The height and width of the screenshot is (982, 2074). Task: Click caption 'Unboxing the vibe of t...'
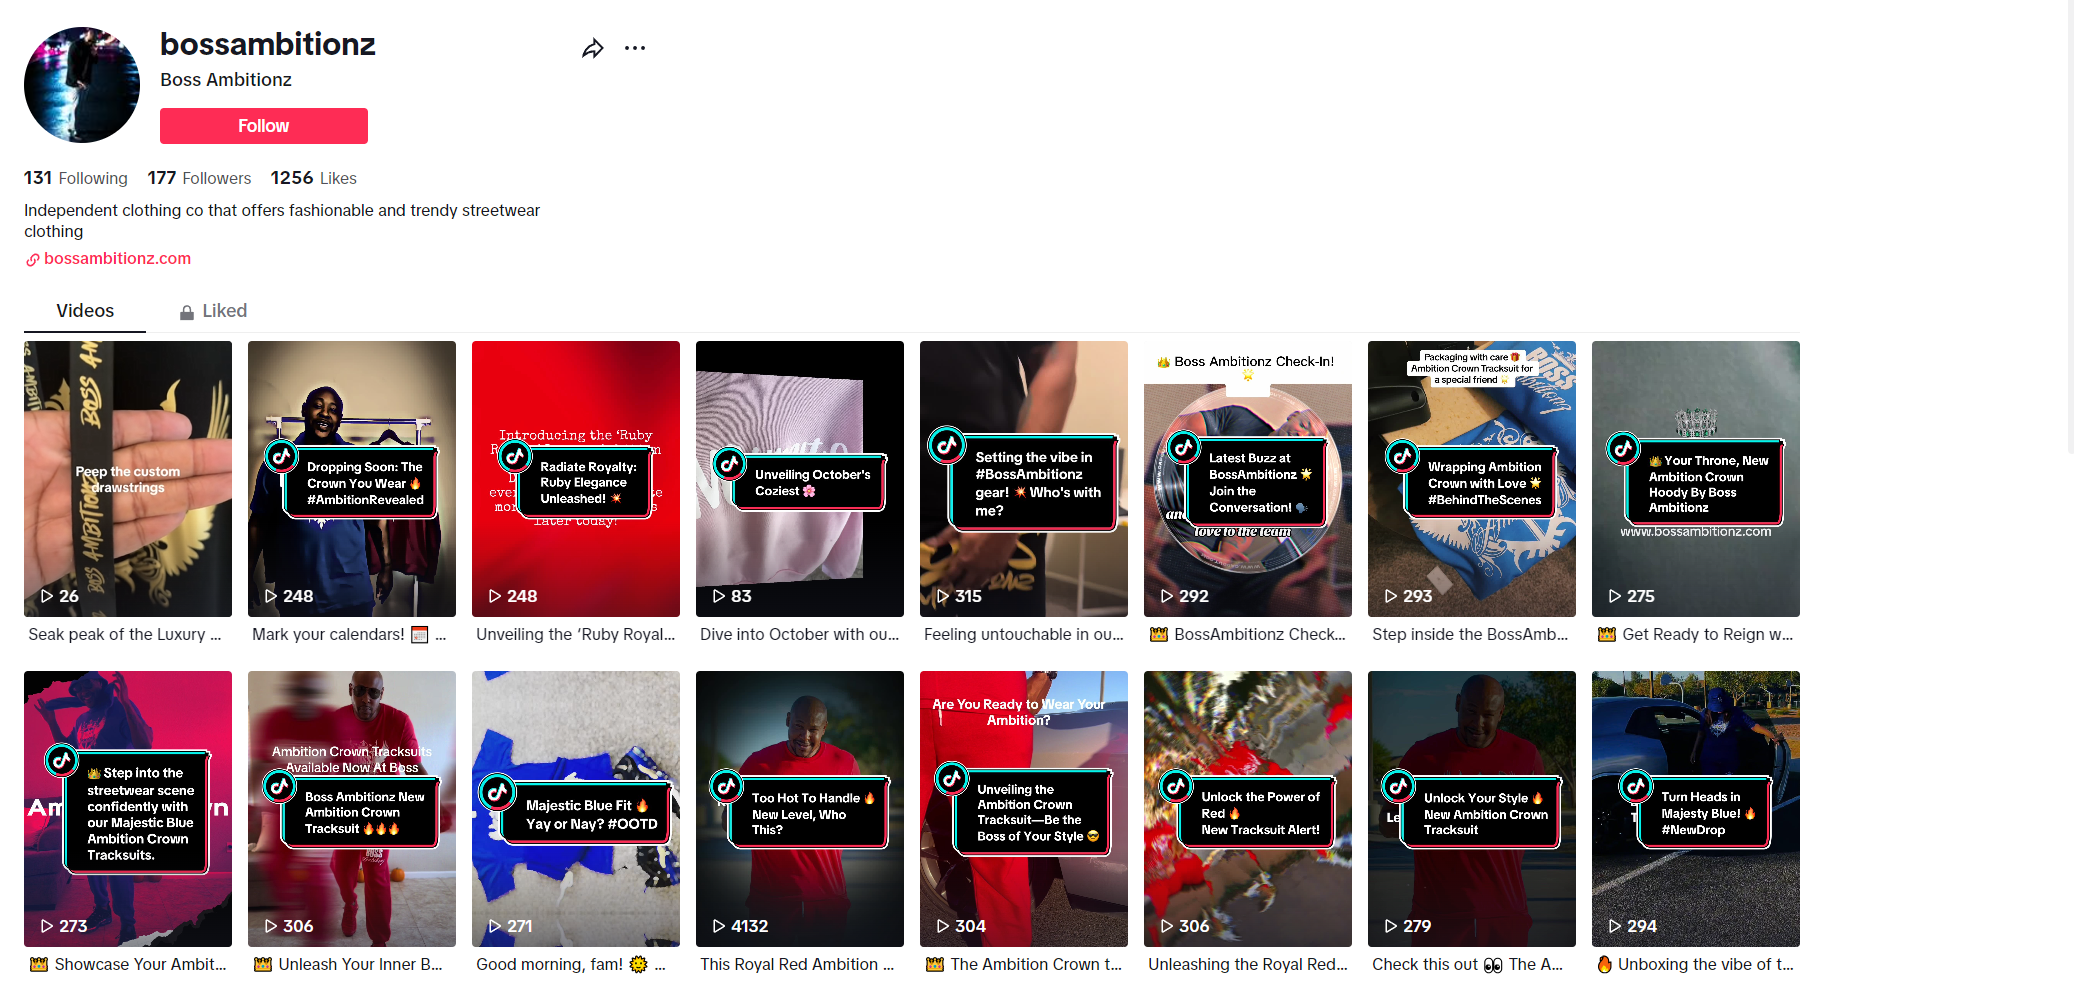[1695, 964]
